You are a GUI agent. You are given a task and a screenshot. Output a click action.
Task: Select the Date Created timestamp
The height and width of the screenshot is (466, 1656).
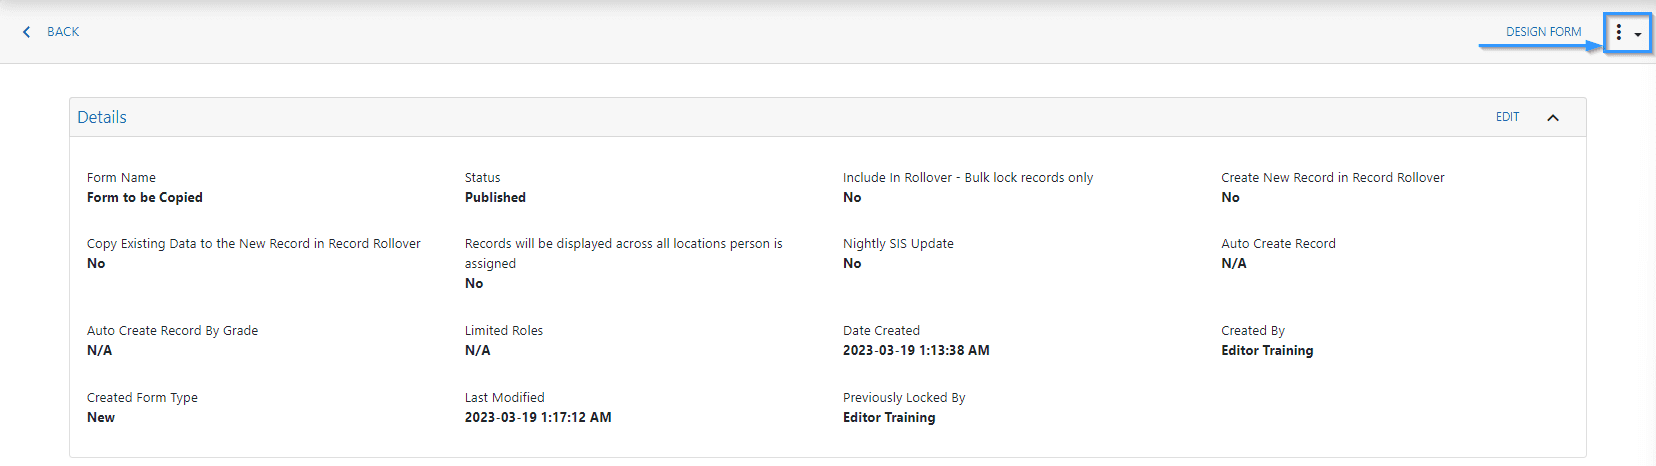coord(916,351)
